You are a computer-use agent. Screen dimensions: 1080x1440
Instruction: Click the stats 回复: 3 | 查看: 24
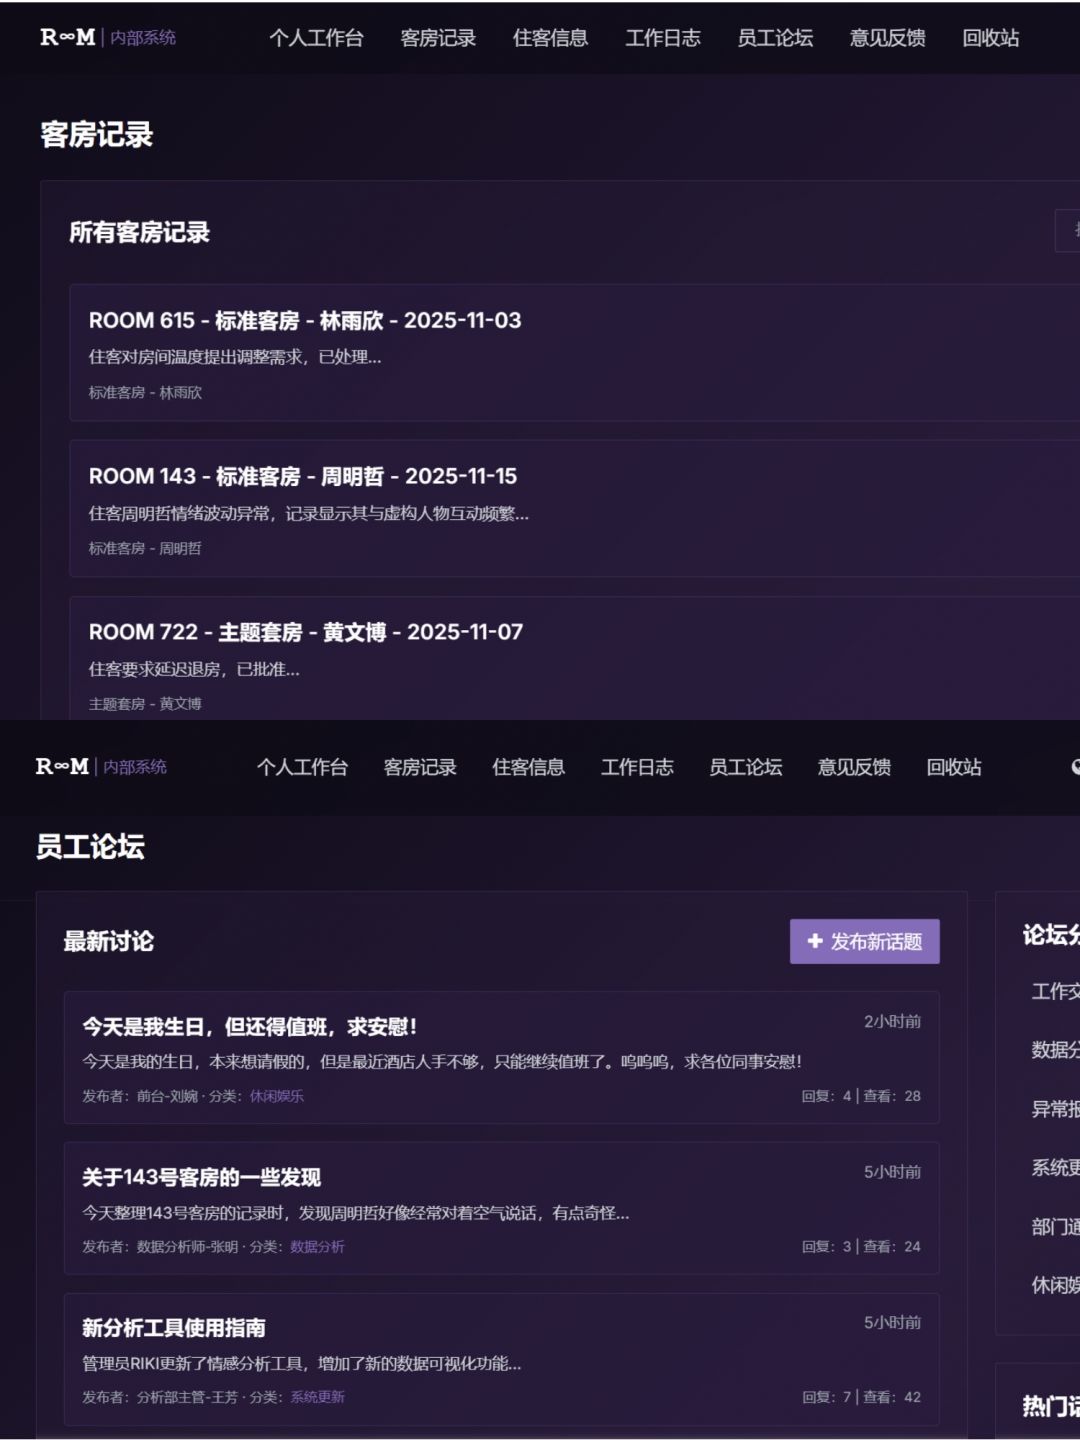pyautogui.click(x=861, y=1246)
